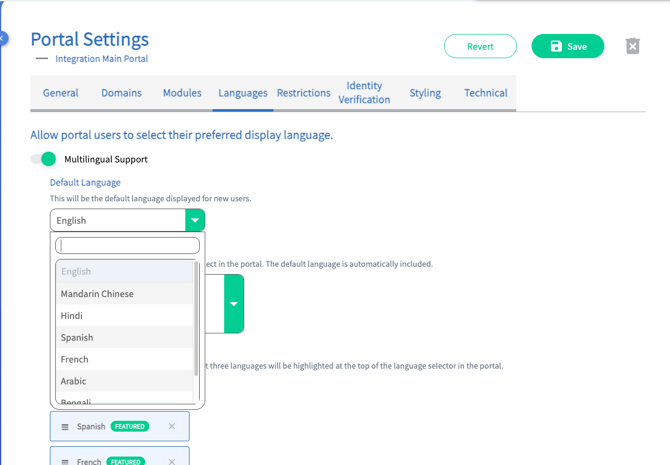Click the dropdown list scrollbar
The image size is (670, 465).
[x=196, y=320]
